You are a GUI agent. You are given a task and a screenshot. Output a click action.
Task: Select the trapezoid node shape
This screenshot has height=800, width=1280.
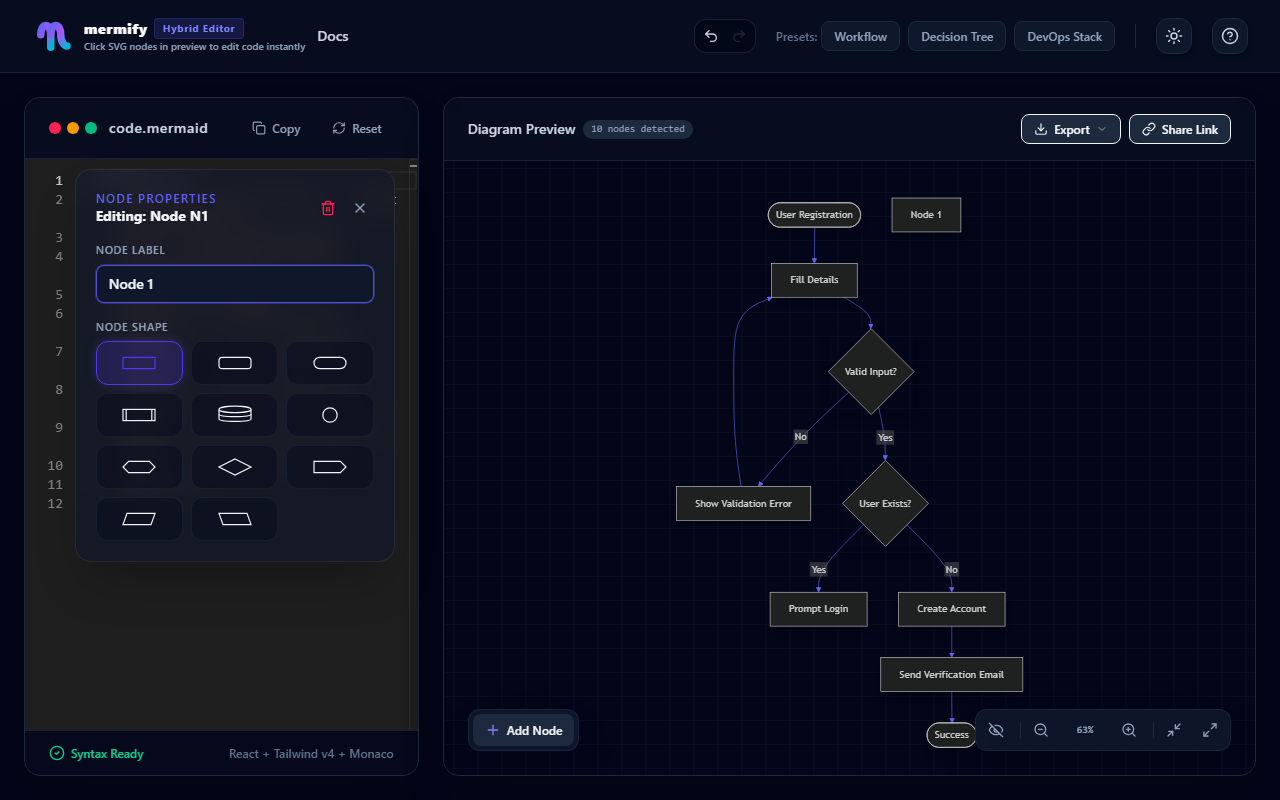click(x=235, y=519)
